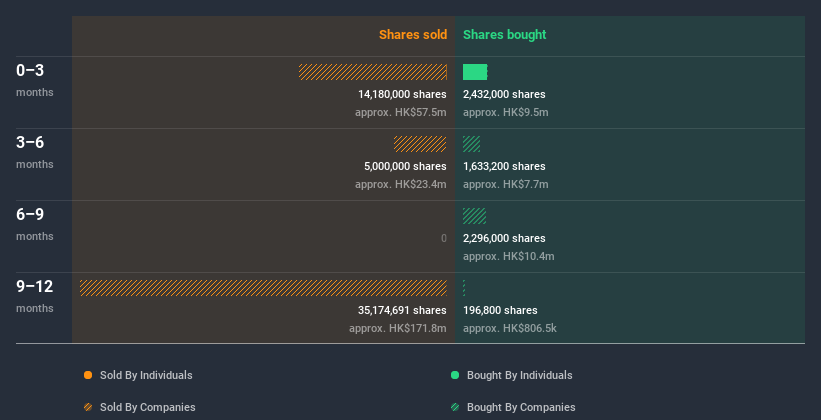Click approx. HK$23.4m text

pyautogui.click(x=401, y=184)
